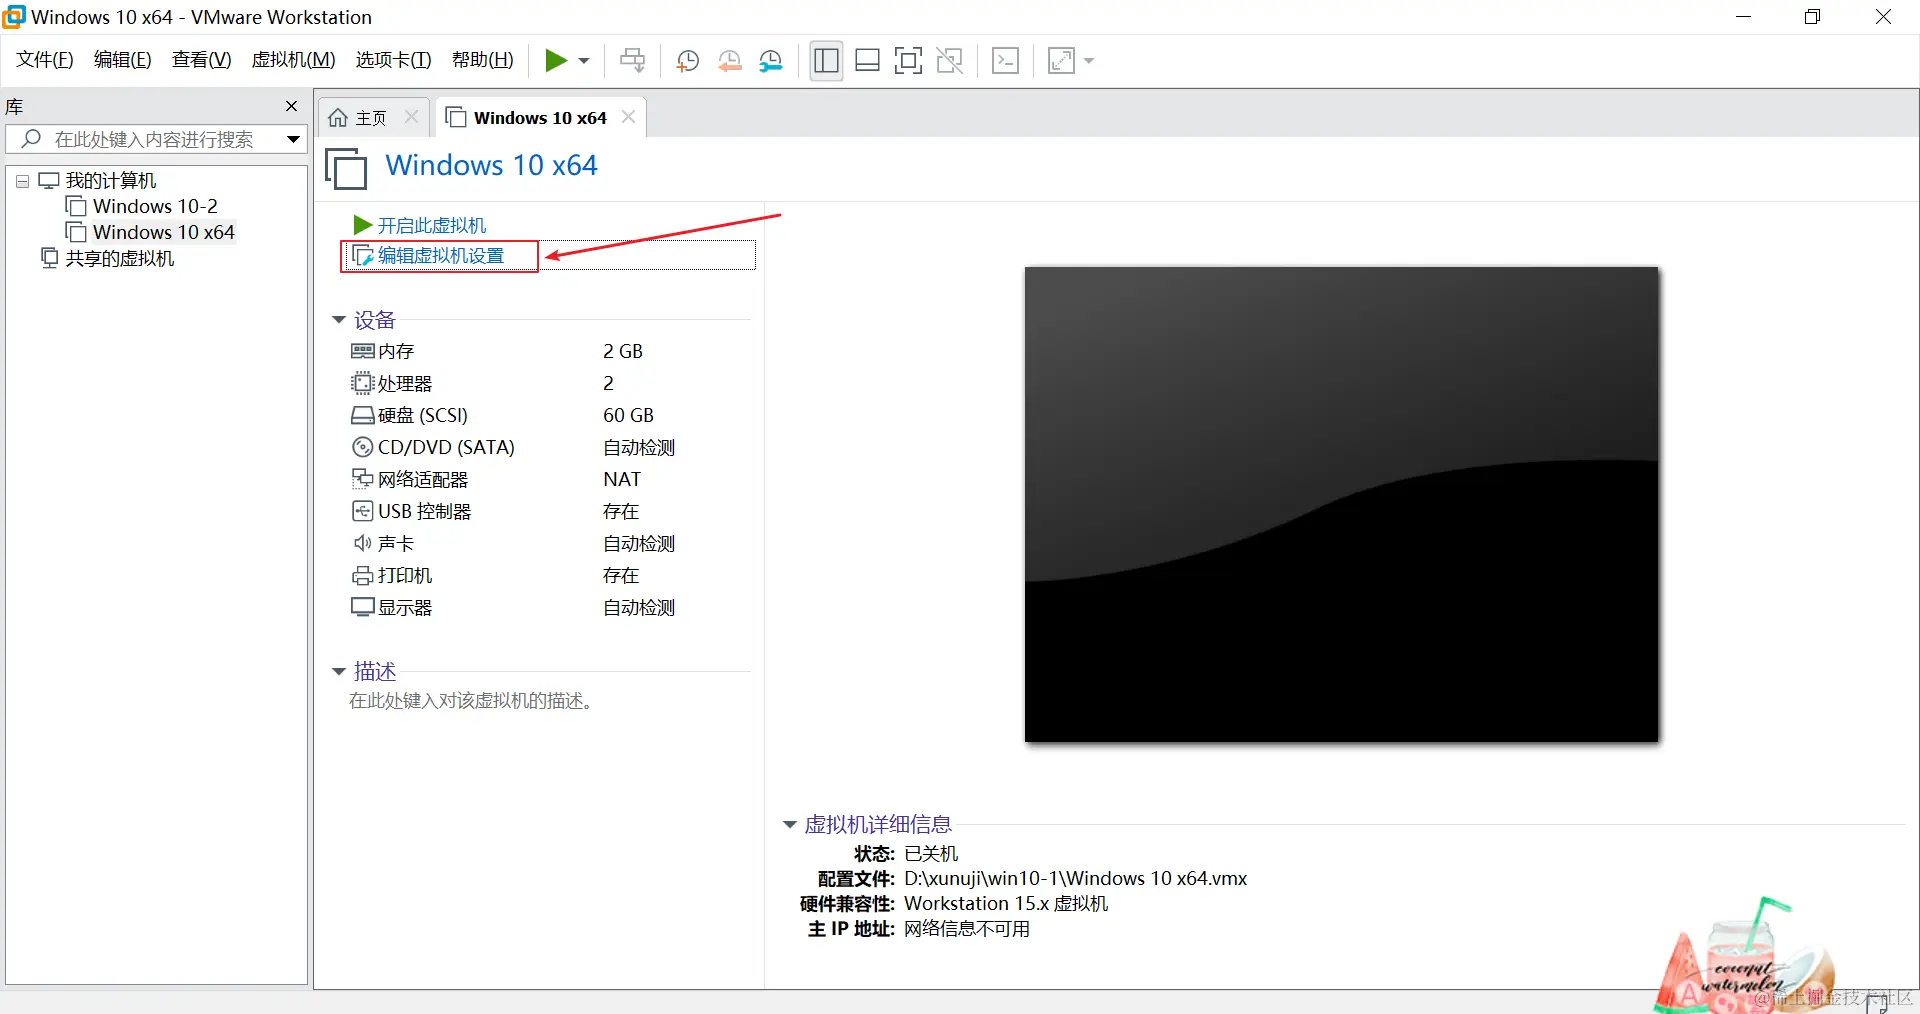Open the stretch display dropdown arrow
The image size is (1920, 1014).
coord(1089,61)
